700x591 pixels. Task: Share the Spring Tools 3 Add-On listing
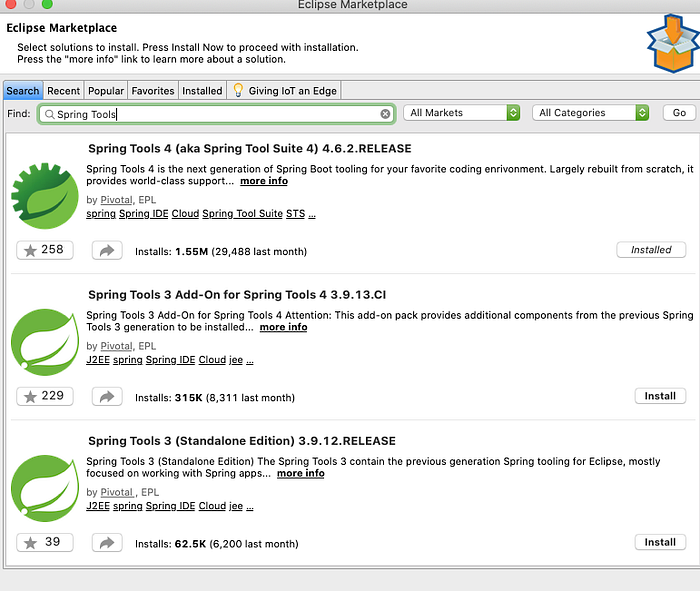point(107,396)
